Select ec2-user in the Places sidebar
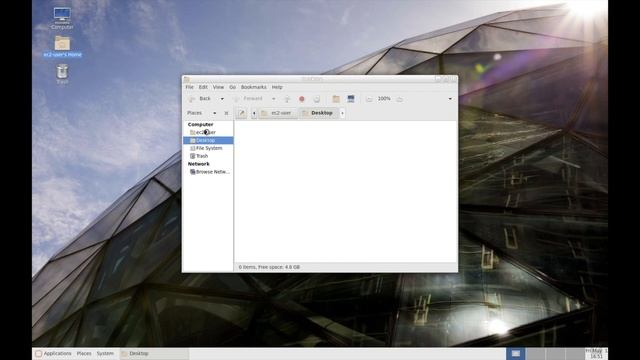Screen dimensions: 640x360 [208, 132]
